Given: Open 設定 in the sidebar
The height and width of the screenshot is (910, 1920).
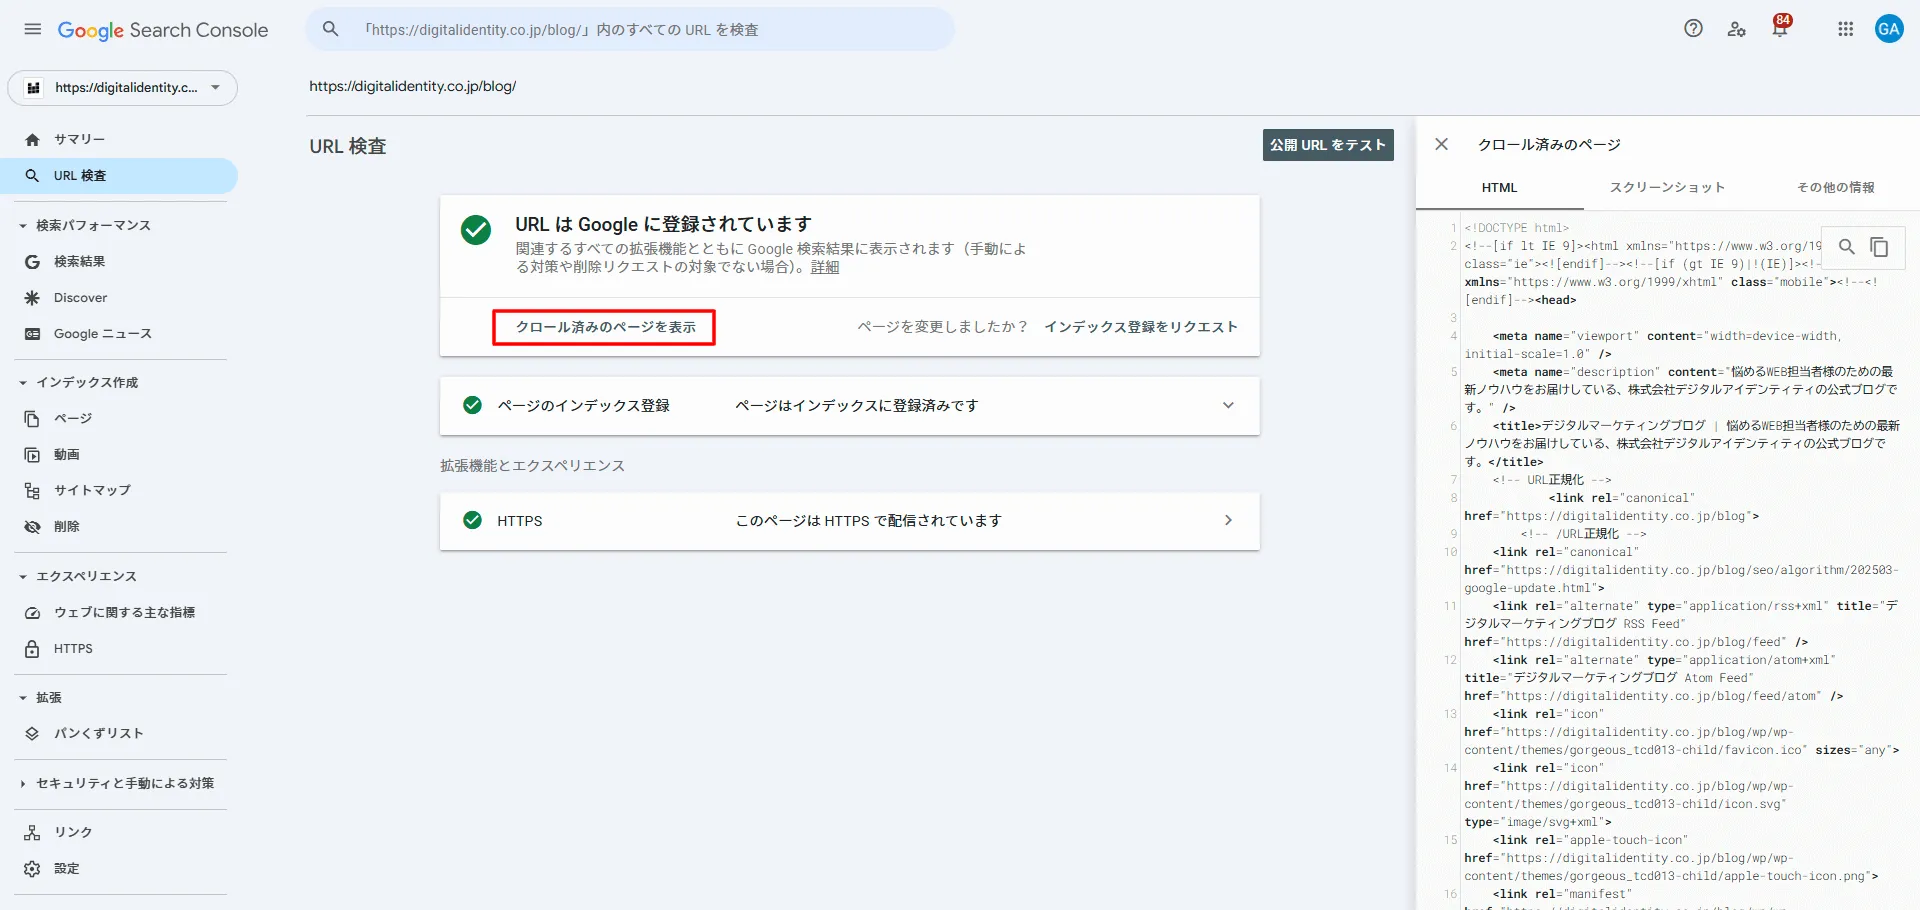Looking at the screenshot, I should pos(66,868).
